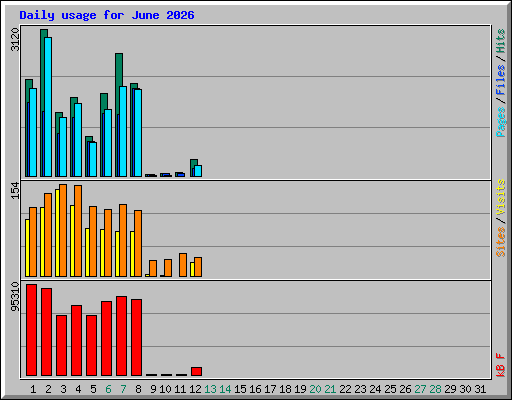The height and width of the screenshot is (400, 512).
Task: Click day 31 on the x-axis
Action: coord(480,389)
